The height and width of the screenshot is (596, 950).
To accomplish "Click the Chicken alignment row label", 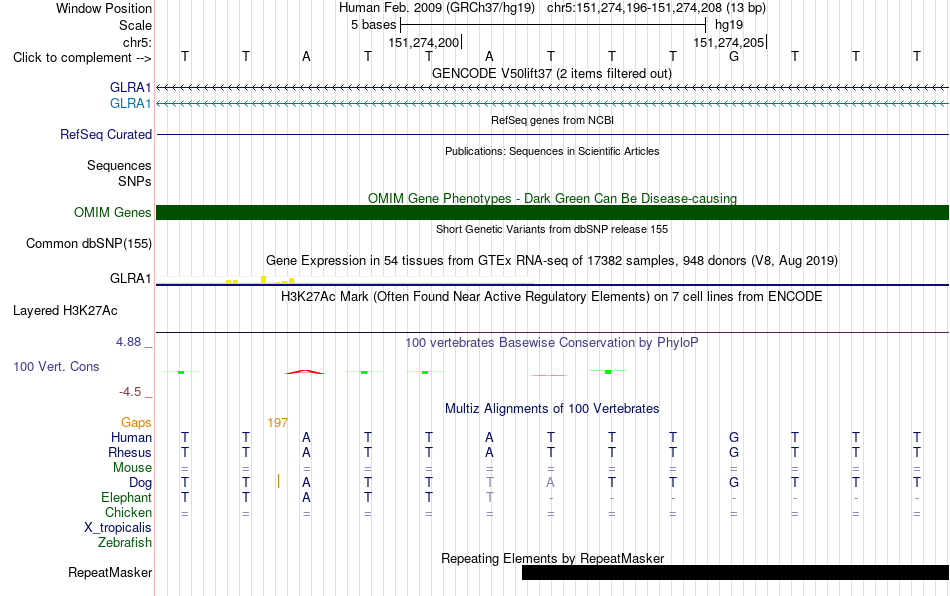I will click(128, 512).
